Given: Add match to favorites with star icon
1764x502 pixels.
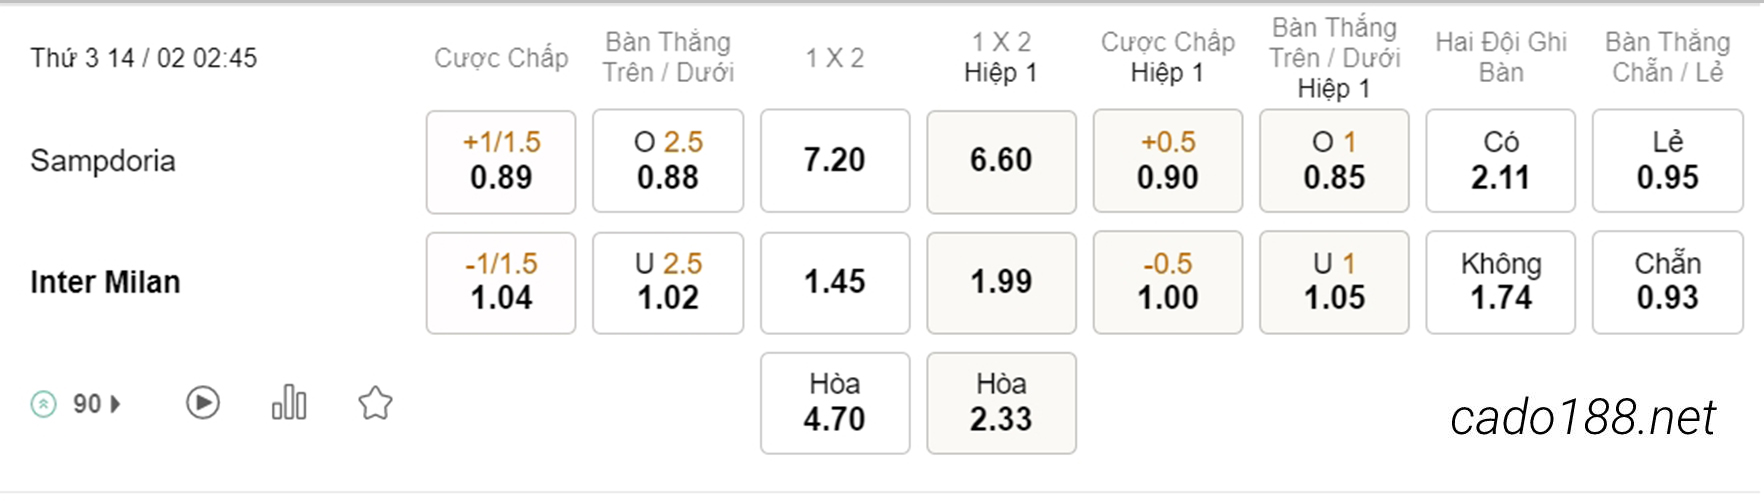Looking at the screenshot, I should (375, 403).
